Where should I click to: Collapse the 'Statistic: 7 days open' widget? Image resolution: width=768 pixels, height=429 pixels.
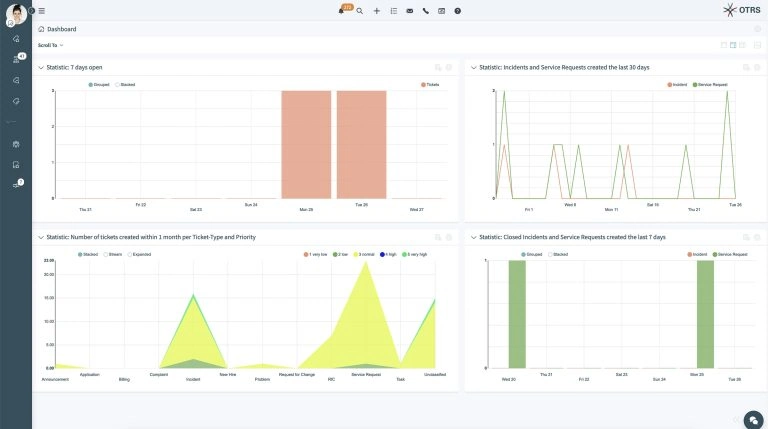(41, 68)
